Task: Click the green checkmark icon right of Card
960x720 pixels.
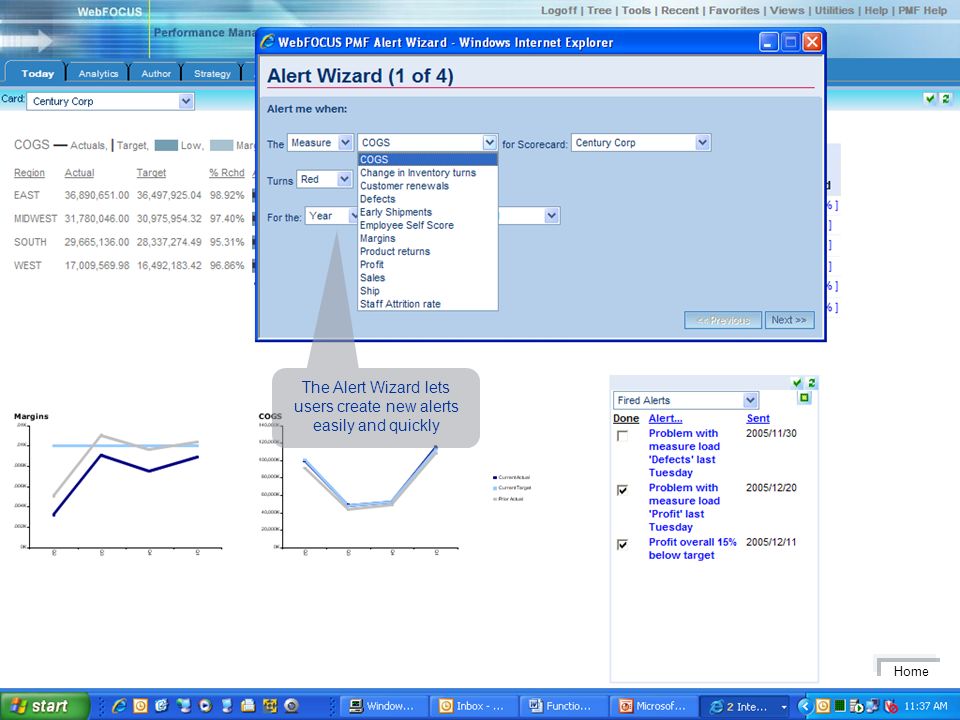Action: pyautogui.click(x=930, y=99)
